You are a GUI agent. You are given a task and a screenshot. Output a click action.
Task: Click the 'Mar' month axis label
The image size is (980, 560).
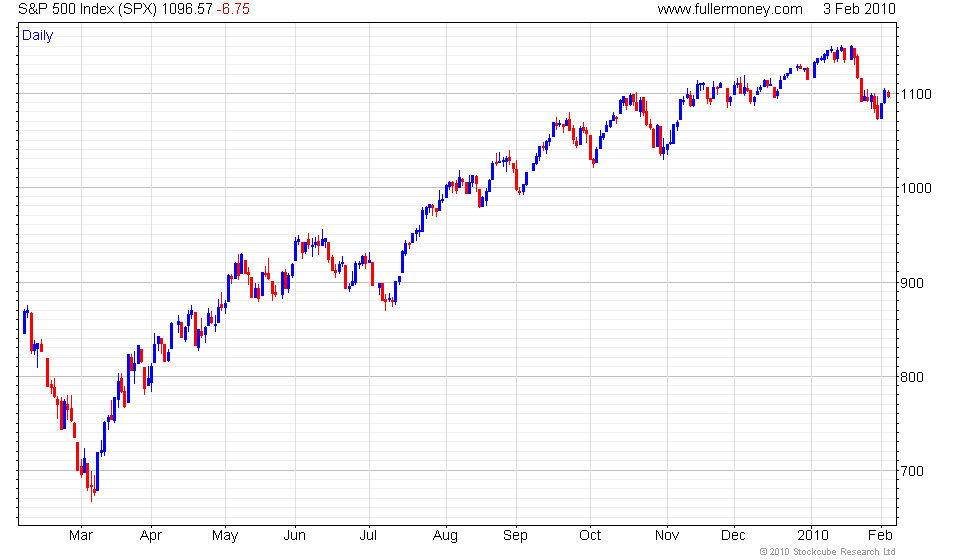tap(81, 535)
